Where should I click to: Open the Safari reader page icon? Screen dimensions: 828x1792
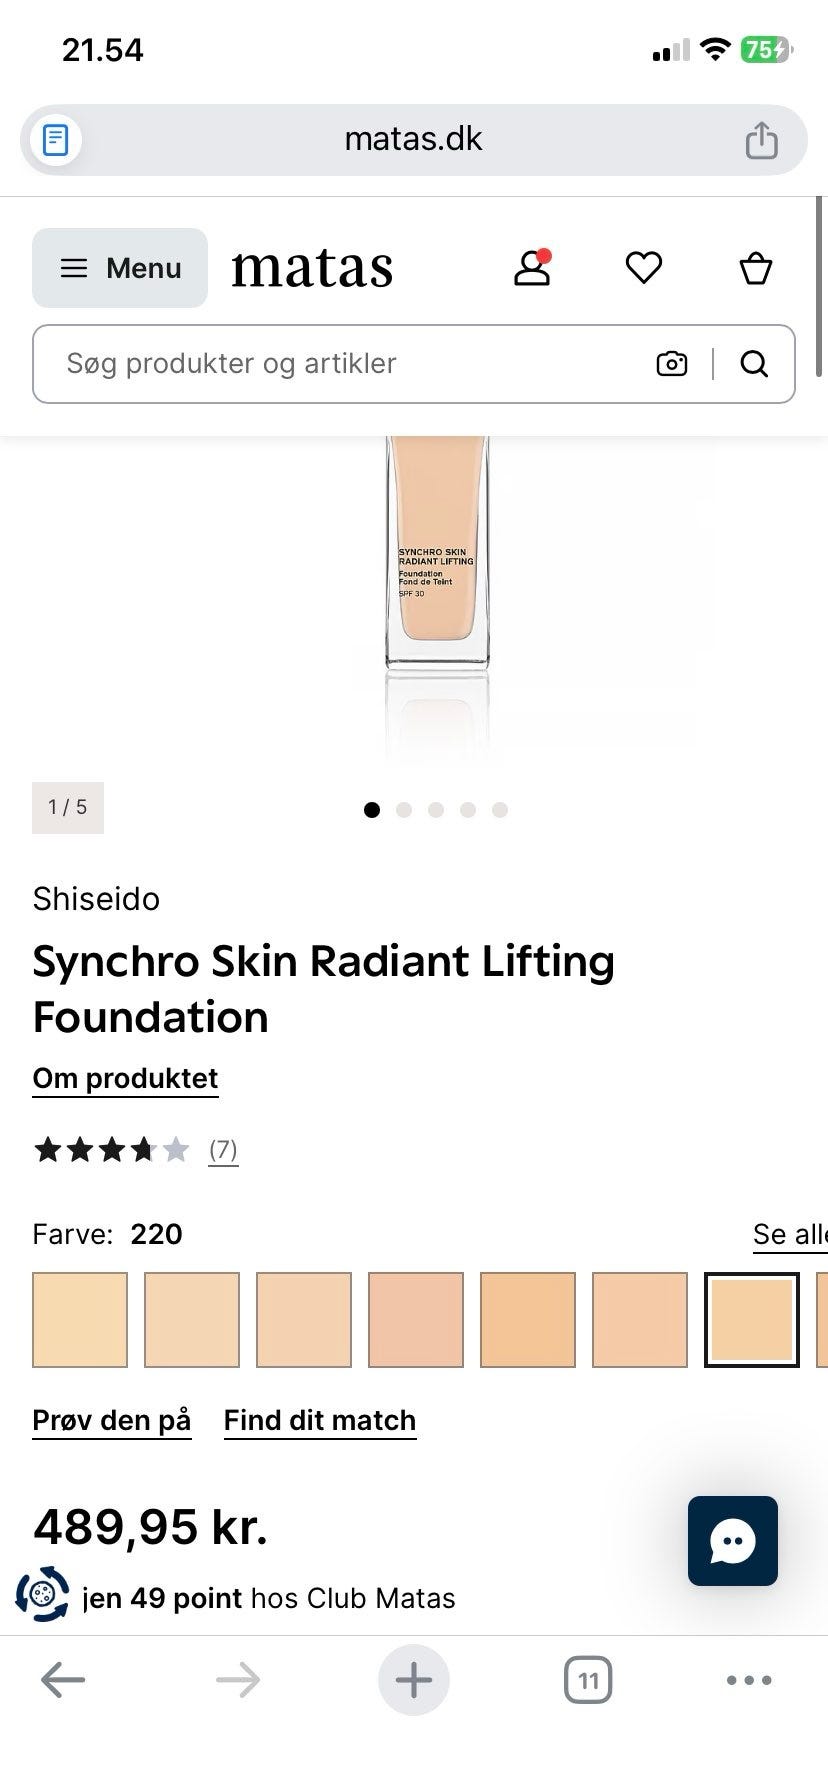pyautogui.click(x=56, y=140)
